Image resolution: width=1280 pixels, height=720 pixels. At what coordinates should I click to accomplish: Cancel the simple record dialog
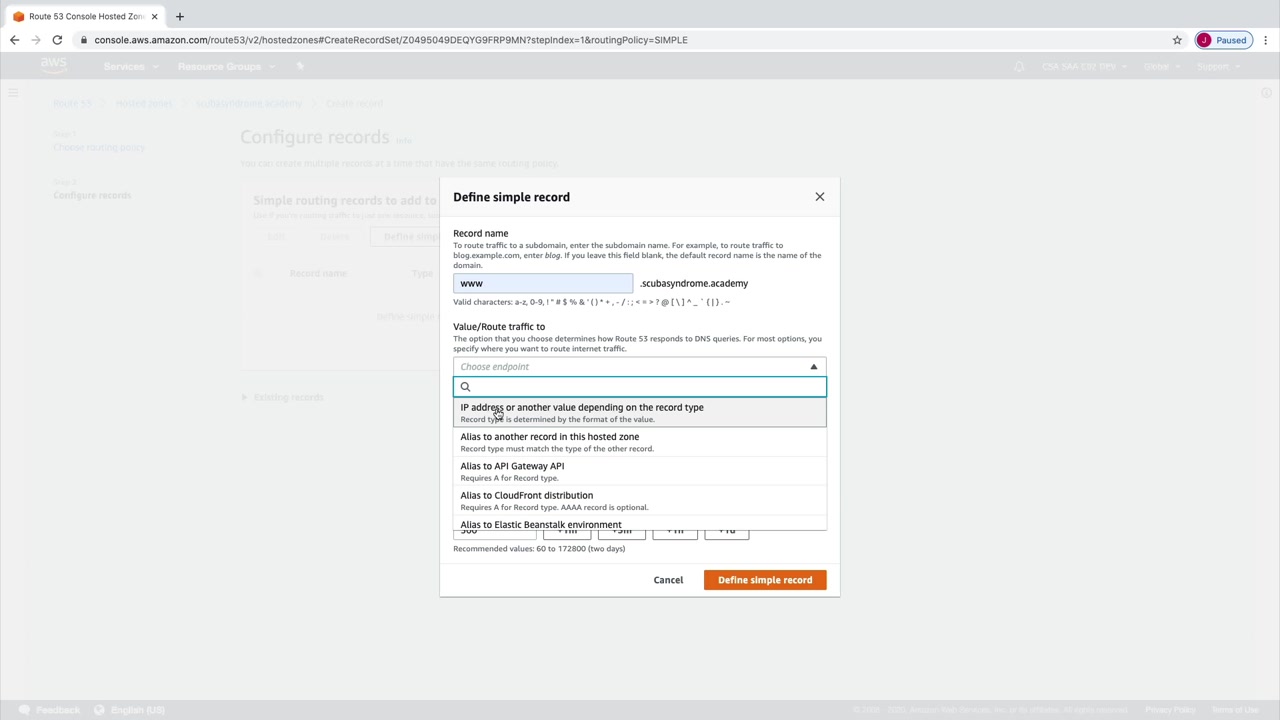pos(668,580)
